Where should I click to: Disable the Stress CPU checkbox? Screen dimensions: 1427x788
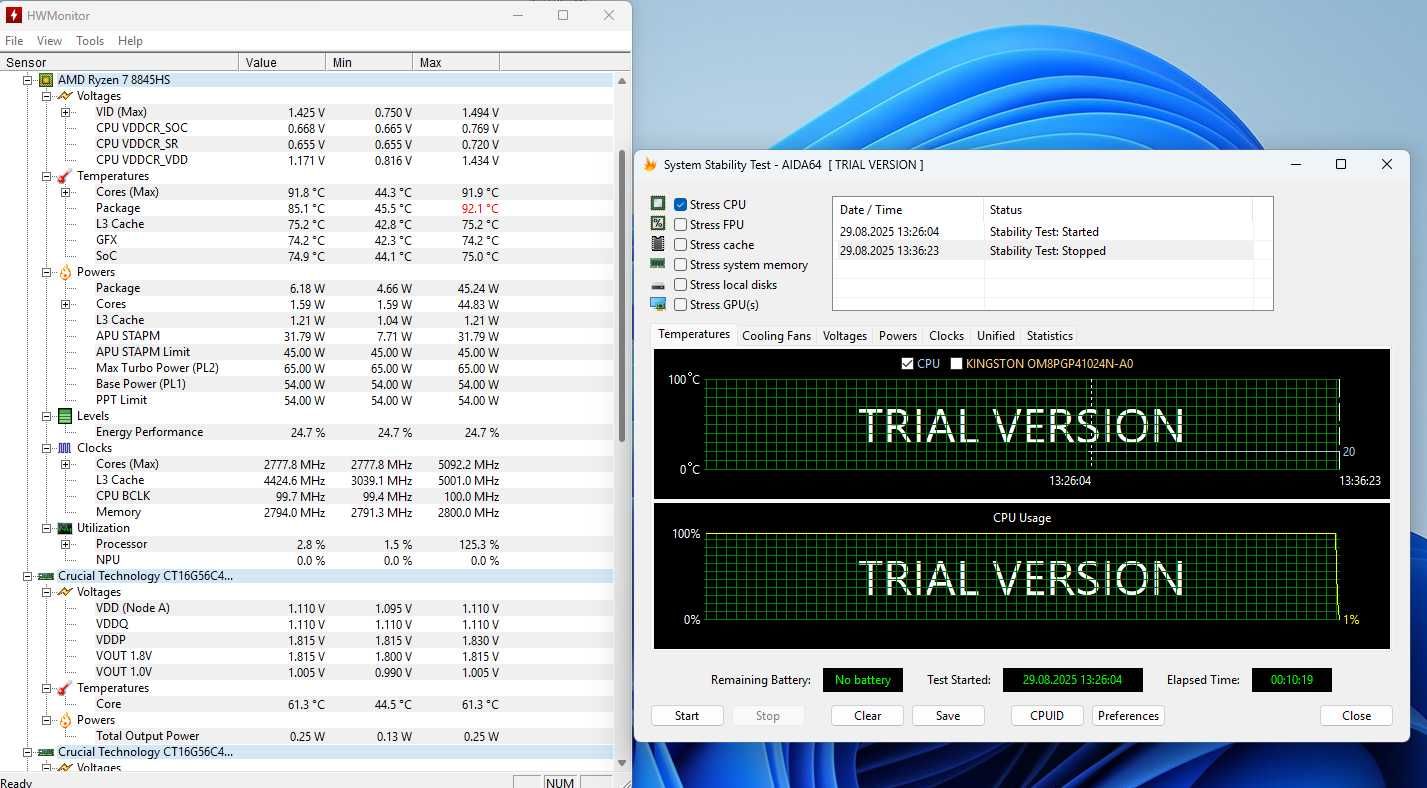[681, 204]
